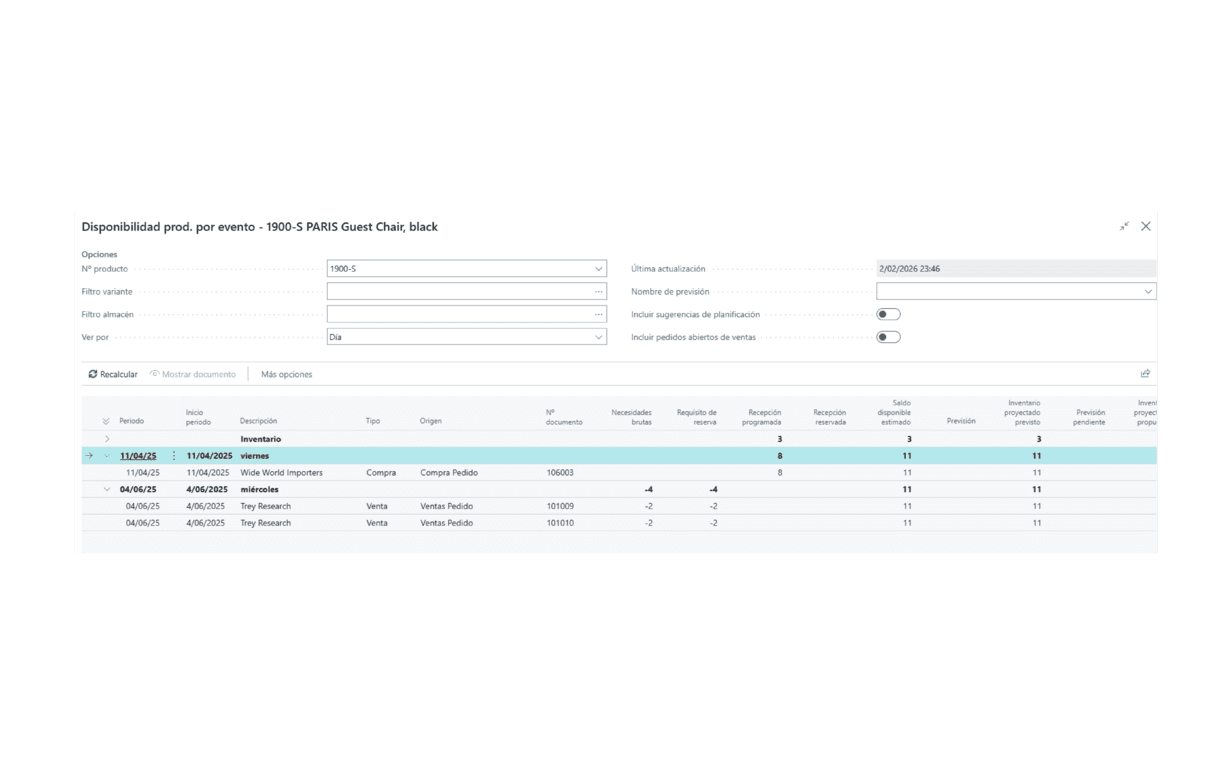This screenshot has width=1232, height=764.
Task: Collapse the 04/06/25 miércoles group
Action: pos(107,490)
